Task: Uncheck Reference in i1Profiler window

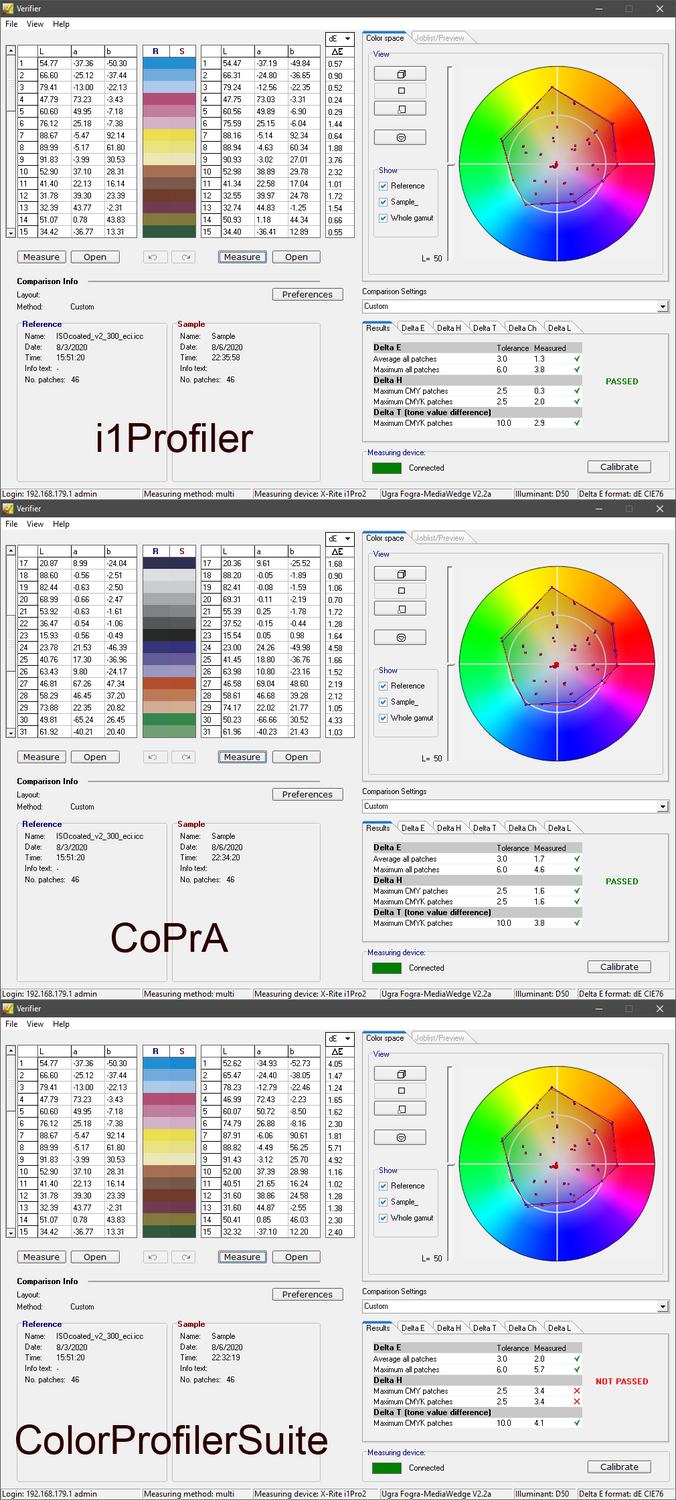Action: (x=384, y=186)
